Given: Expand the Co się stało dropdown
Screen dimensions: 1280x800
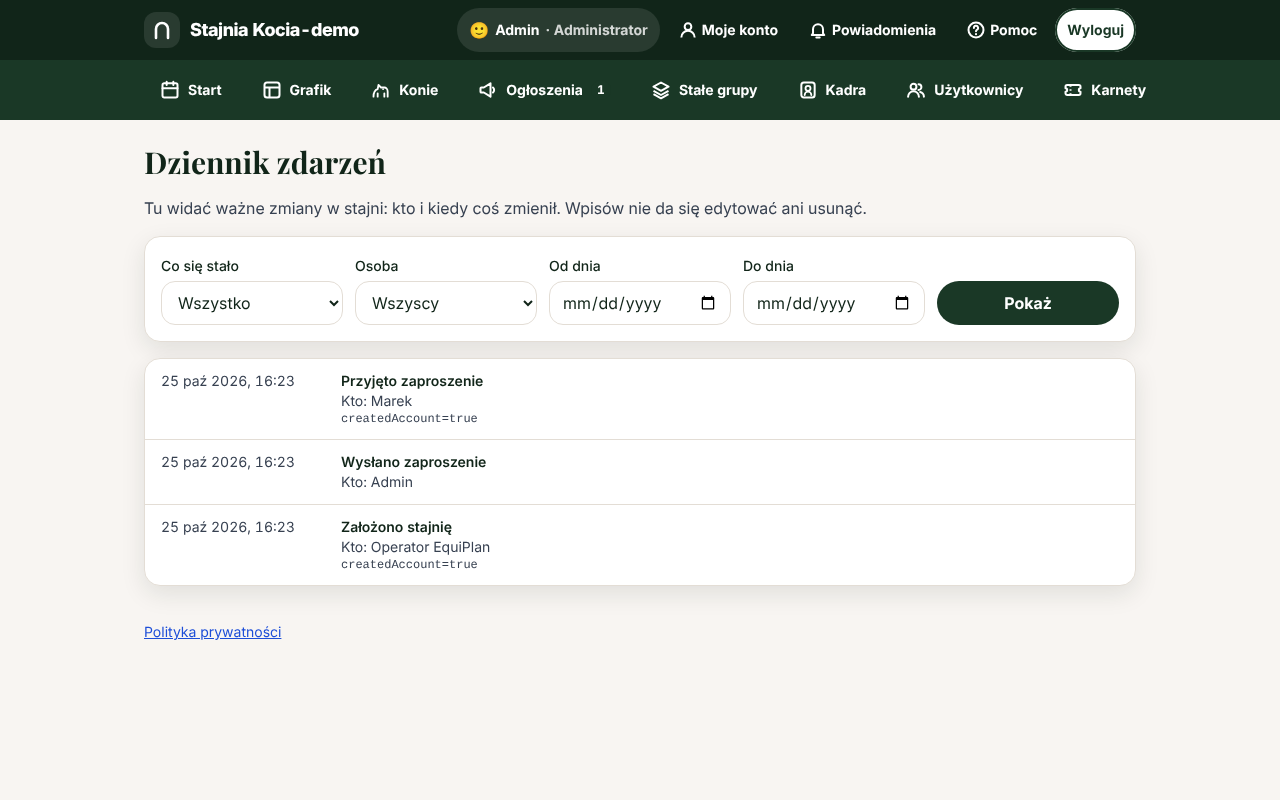Looking at the screenshot, I should (252, 303).
